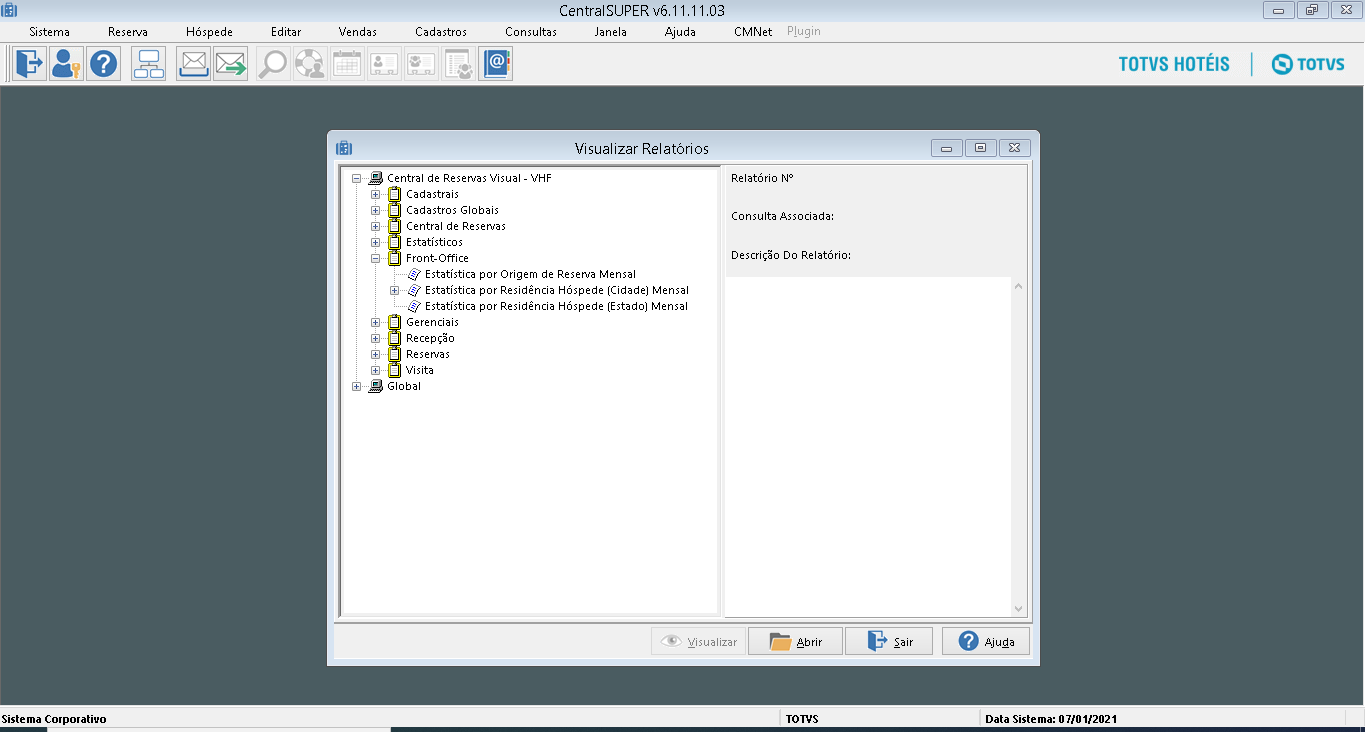Open help via question mark toolbar icon
The width and height of the screenshot is (1365, 732).
point(103,65)
